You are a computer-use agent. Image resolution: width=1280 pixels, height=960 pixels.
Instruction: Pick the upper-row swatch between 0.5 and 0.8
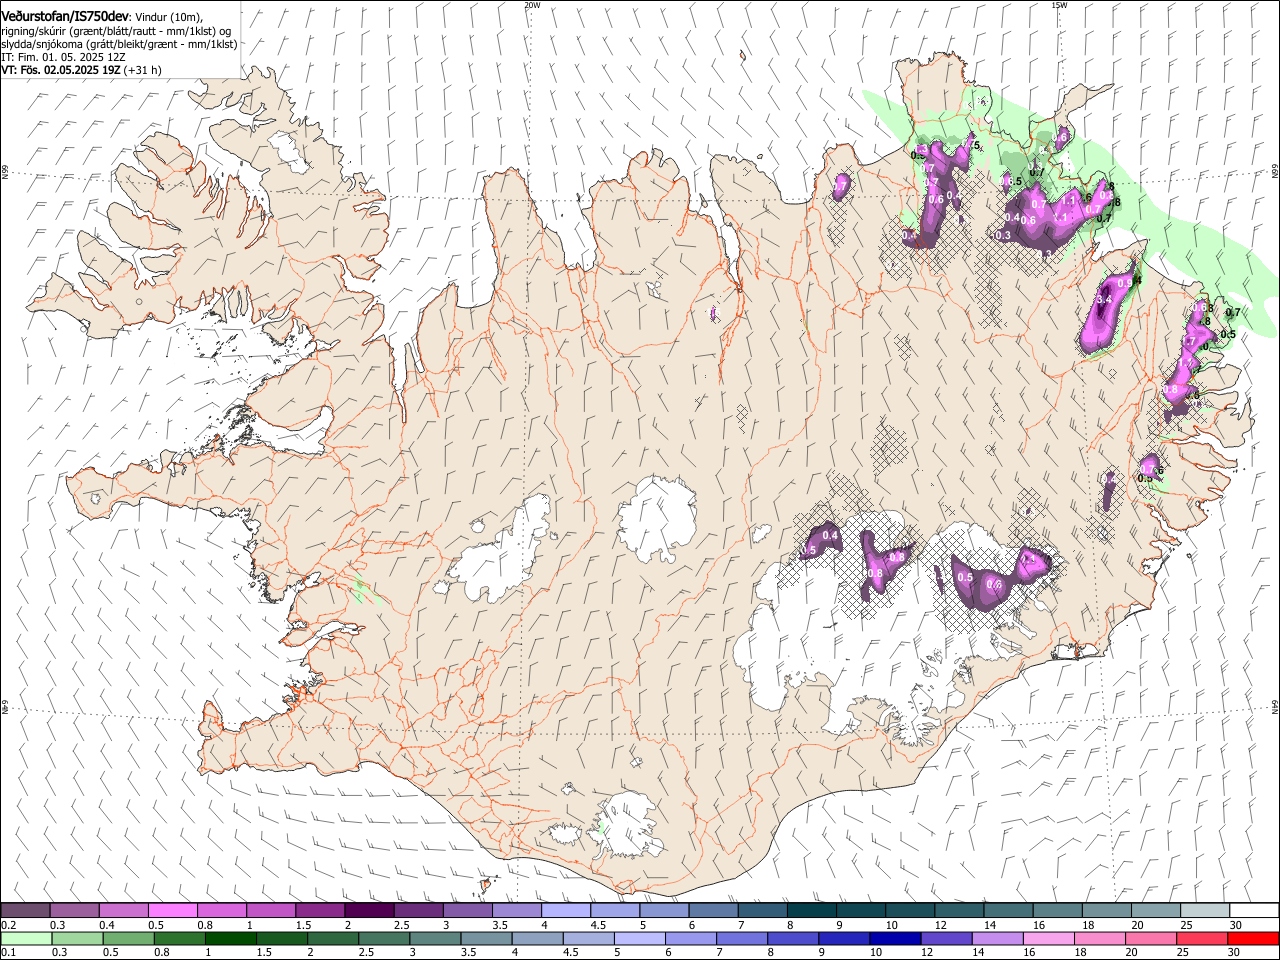click(x=172, y=911)
